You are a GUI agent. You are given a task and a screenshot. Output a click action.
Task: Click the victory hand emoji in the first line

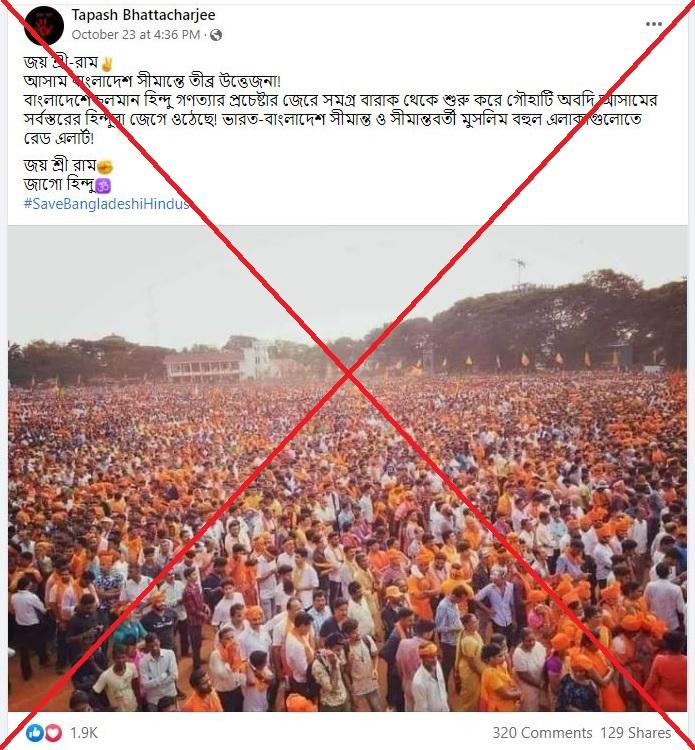tap(107, 63)
